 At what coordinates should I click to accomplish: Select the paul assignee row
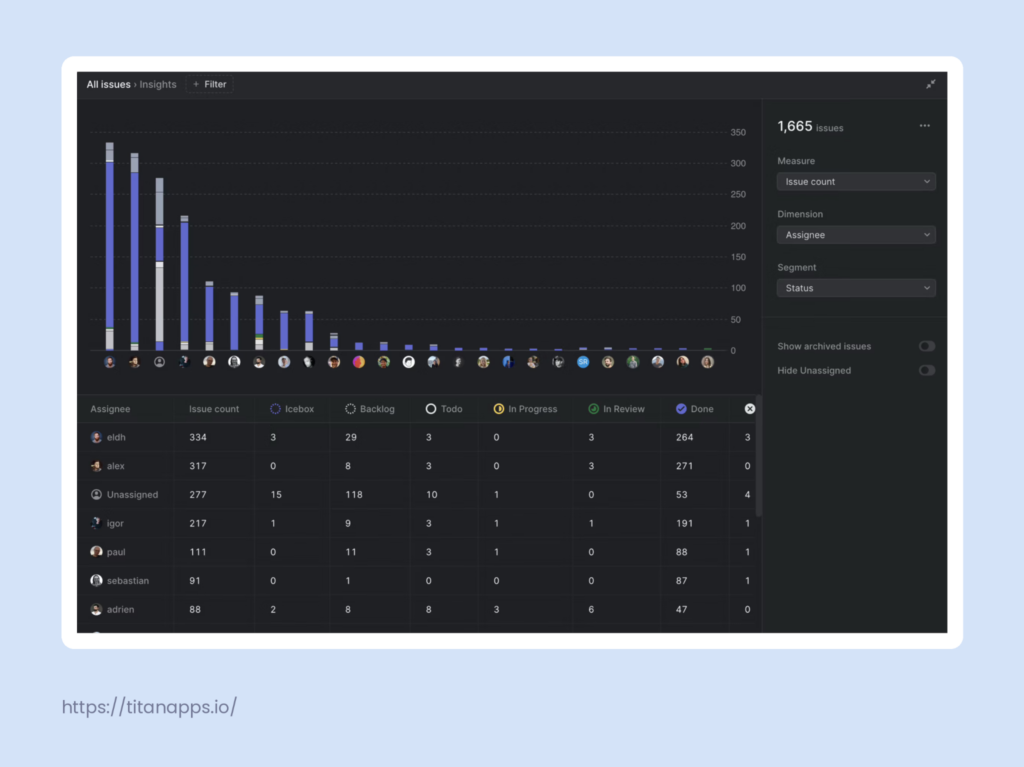418,552
